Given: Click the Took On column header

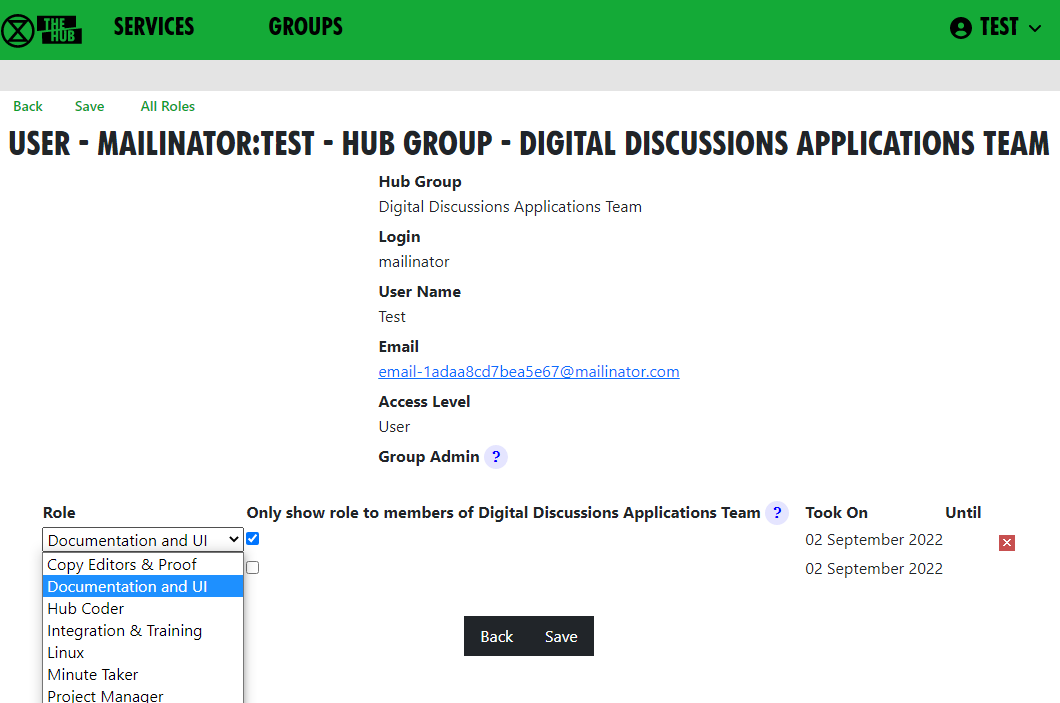Looking at the screenshot, I should pyautogui.click(x=836, y=512).
